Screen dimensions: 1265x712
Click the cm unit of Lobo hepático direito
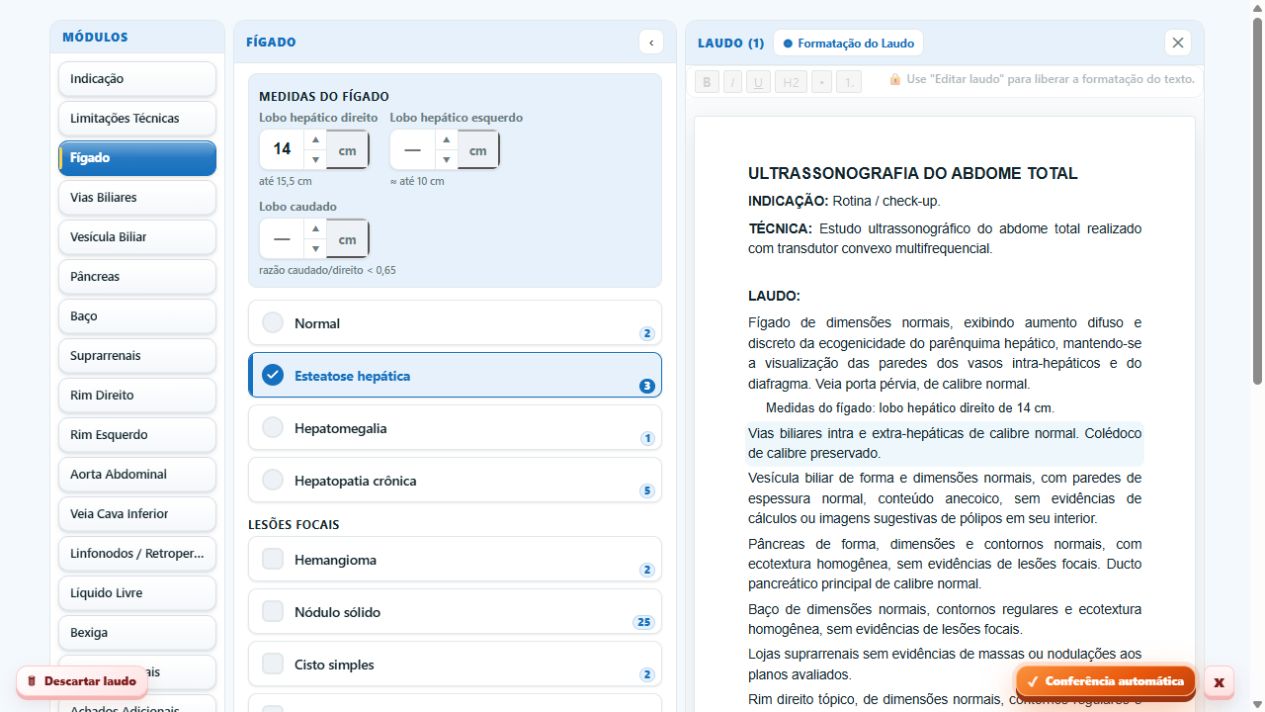[347, 150]
